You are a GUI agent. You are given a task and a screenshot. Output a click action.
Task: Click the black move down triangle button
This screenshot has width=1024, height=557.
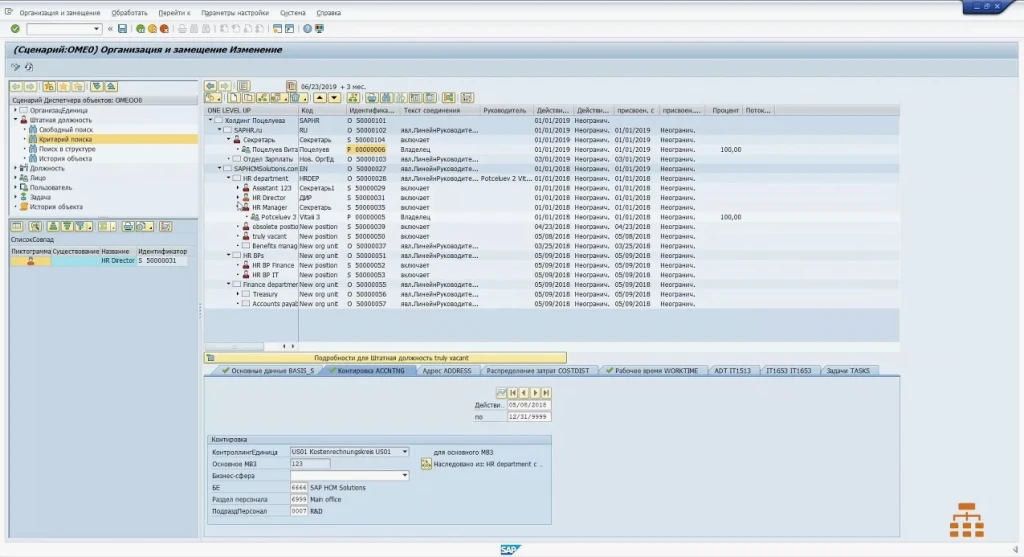click(334, 98)
